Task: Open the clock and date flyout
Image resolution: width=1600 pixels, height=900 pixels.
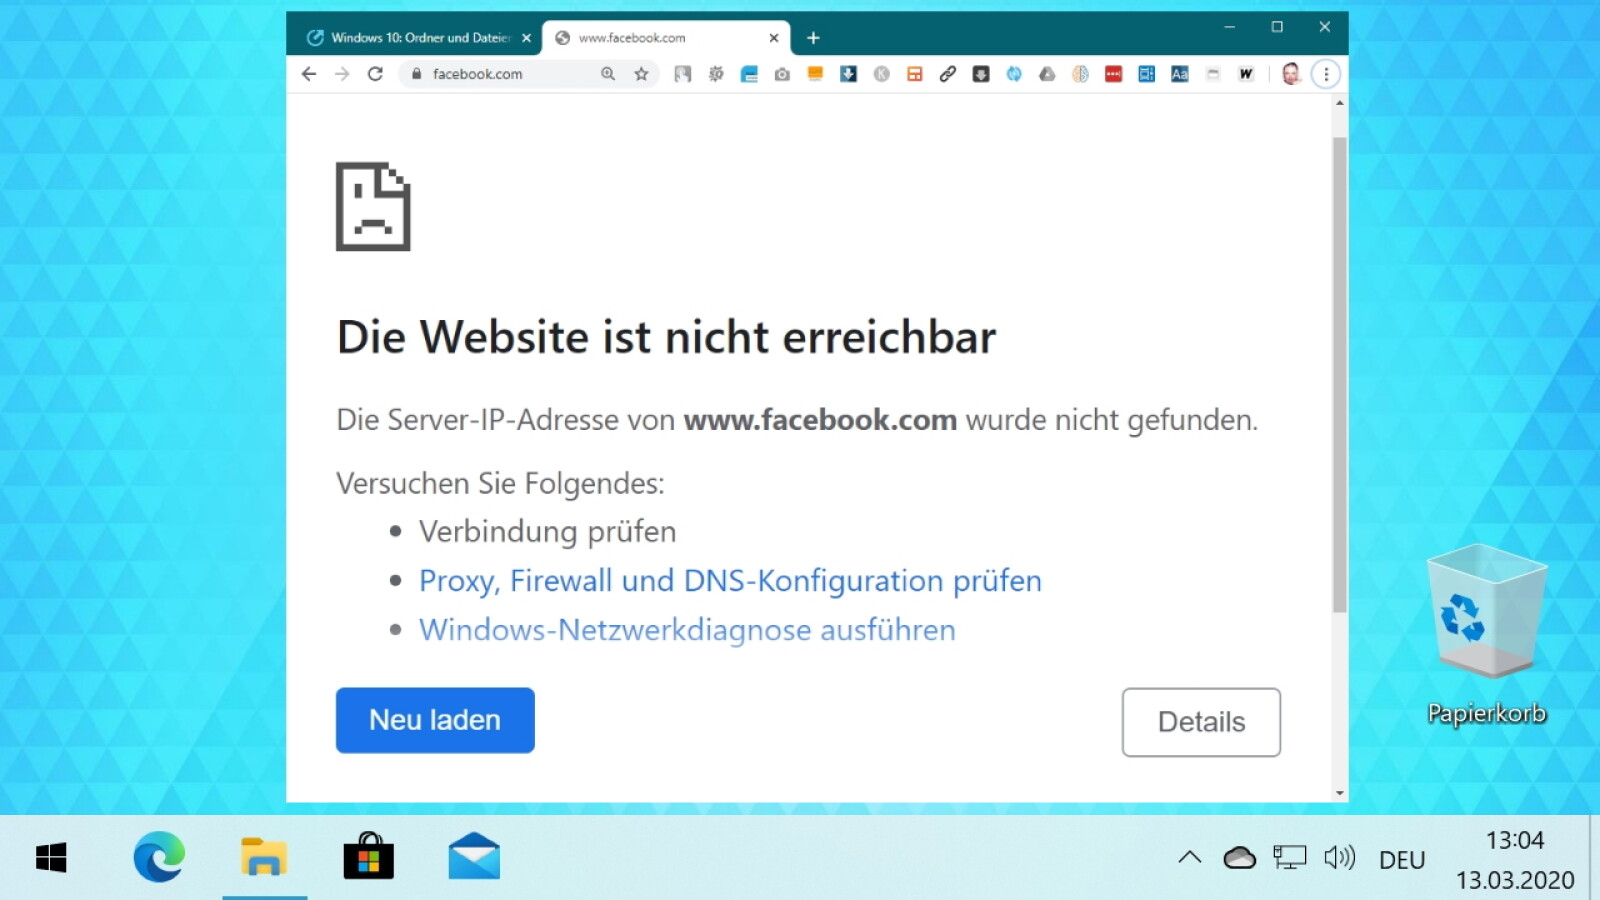Action: [x=1515, y=860]
